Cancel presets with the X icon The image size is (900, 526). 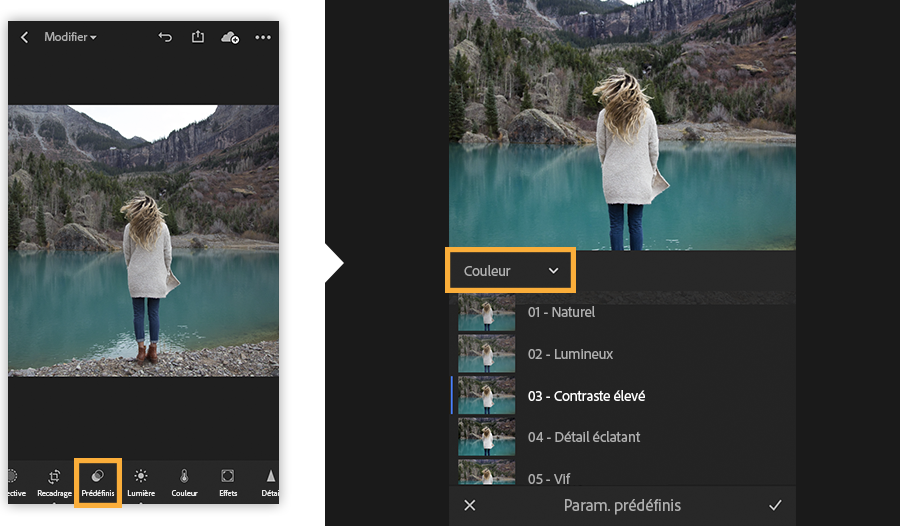tap(470, 505)
